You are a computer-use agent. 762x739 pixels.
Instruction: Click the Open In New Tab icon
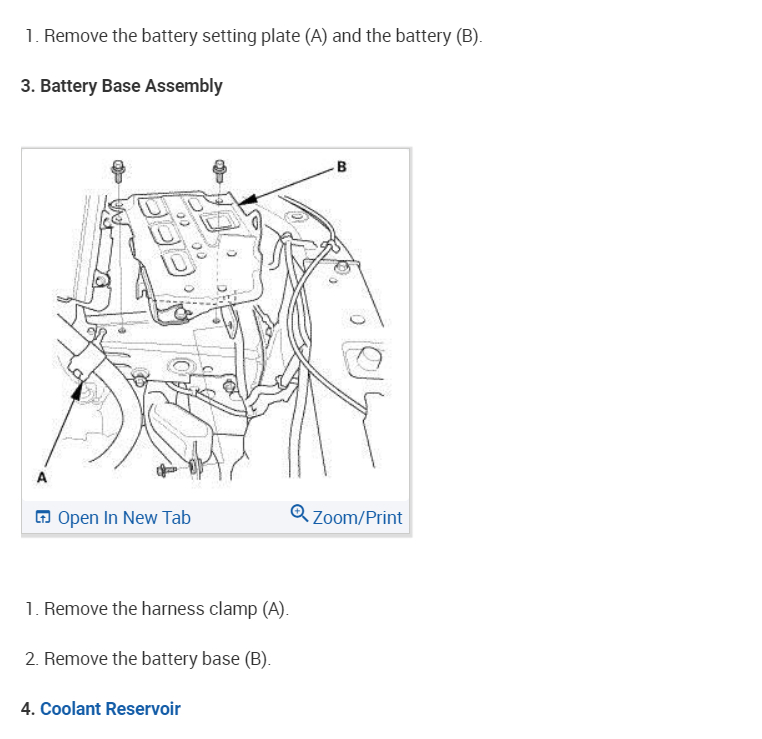point(43,518)
